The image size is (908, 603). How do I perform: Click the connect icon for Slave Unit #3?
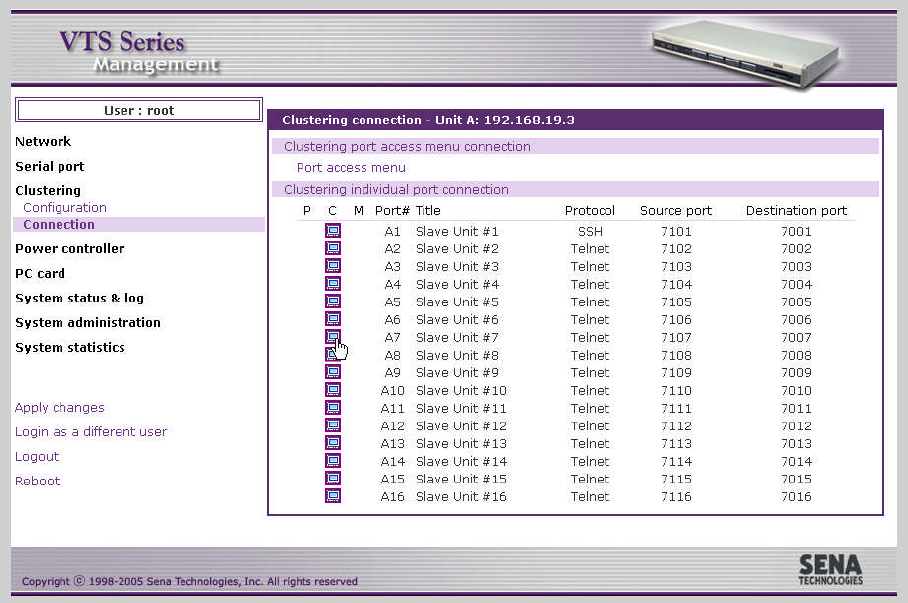coord(333,266)
